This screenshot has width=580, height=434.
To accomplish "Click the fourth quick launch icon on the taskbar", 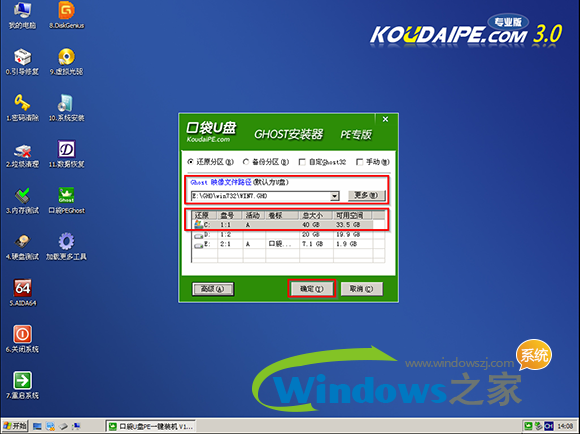I will 77,427.
